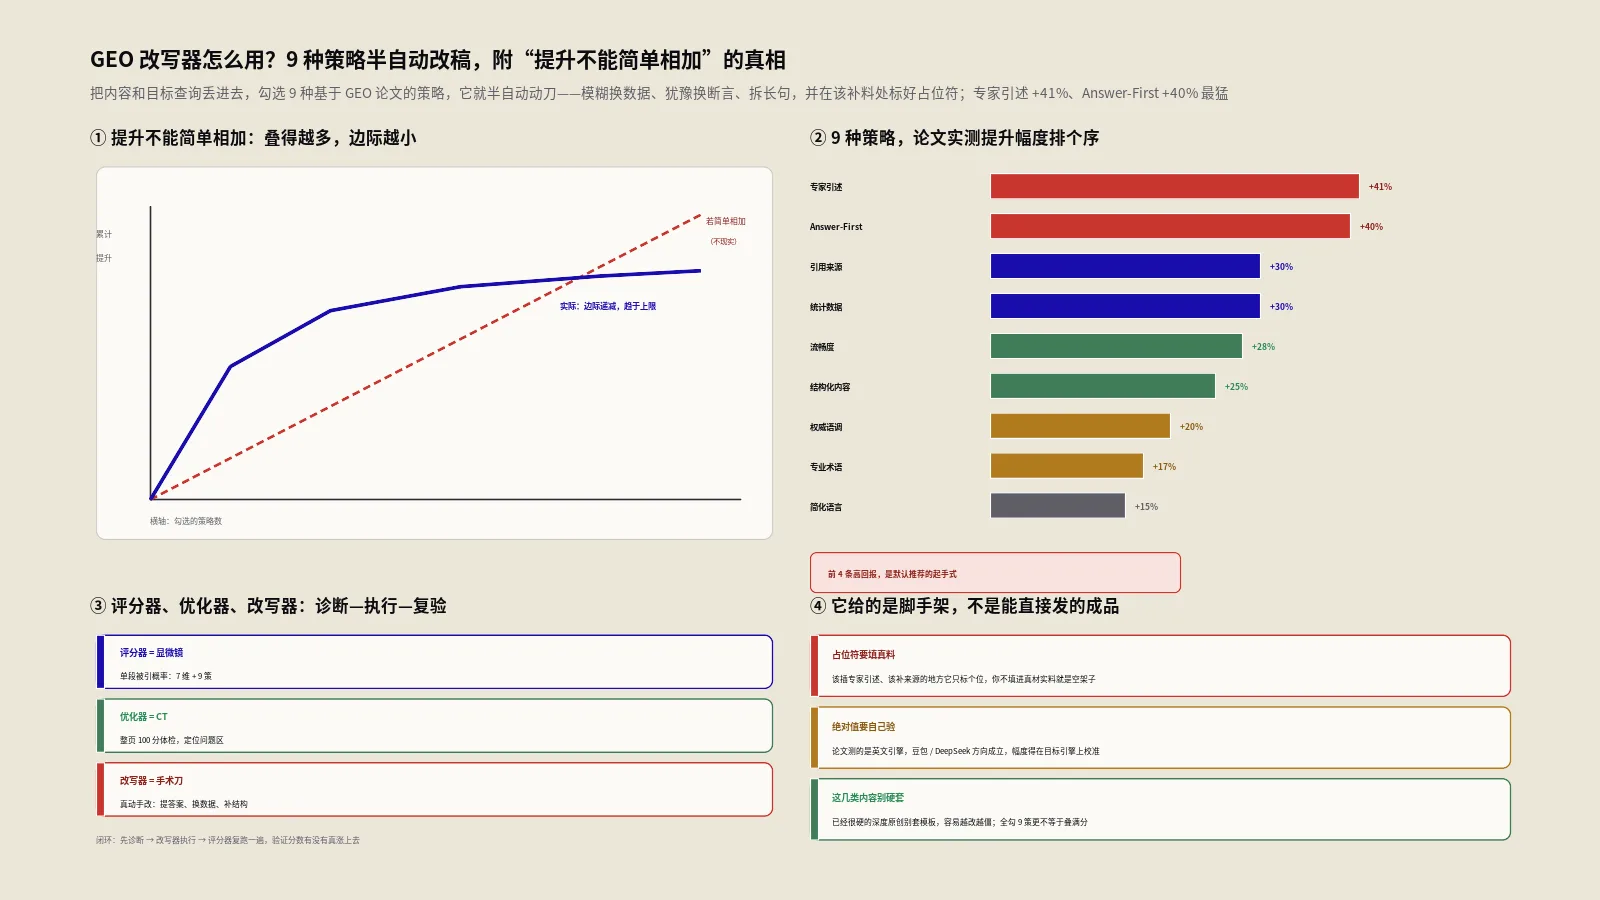Click the card title "这几类内容别硬套"
1600x900 pixels.
pyautogui.click(x=868, y=798)
